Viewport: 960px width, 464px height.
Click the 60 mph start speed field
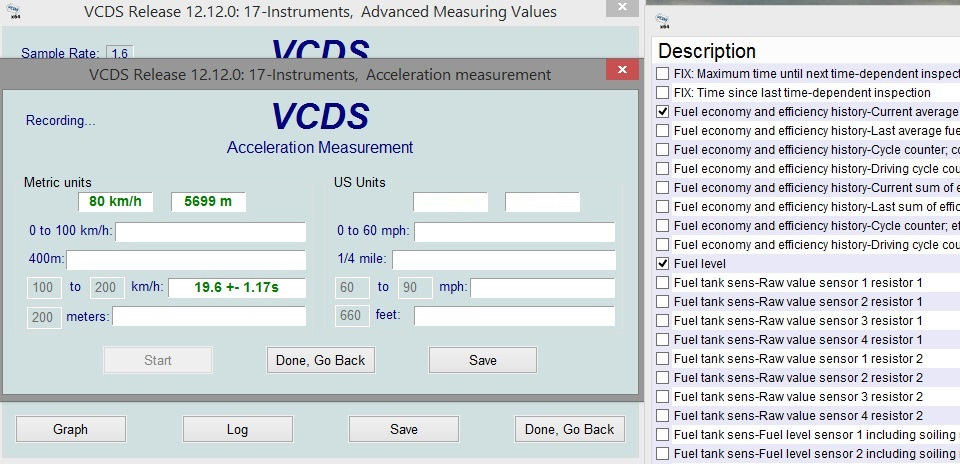click(352, 288)
